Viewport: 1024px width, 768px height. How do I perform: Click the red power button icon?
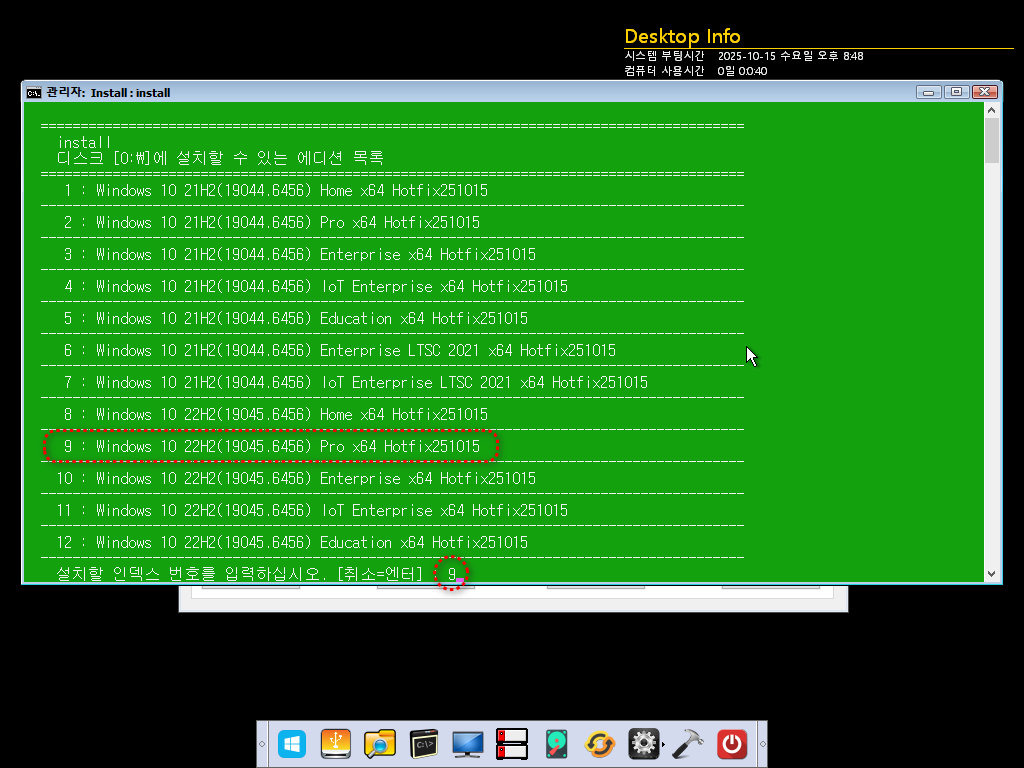click(x=731, y=744)
